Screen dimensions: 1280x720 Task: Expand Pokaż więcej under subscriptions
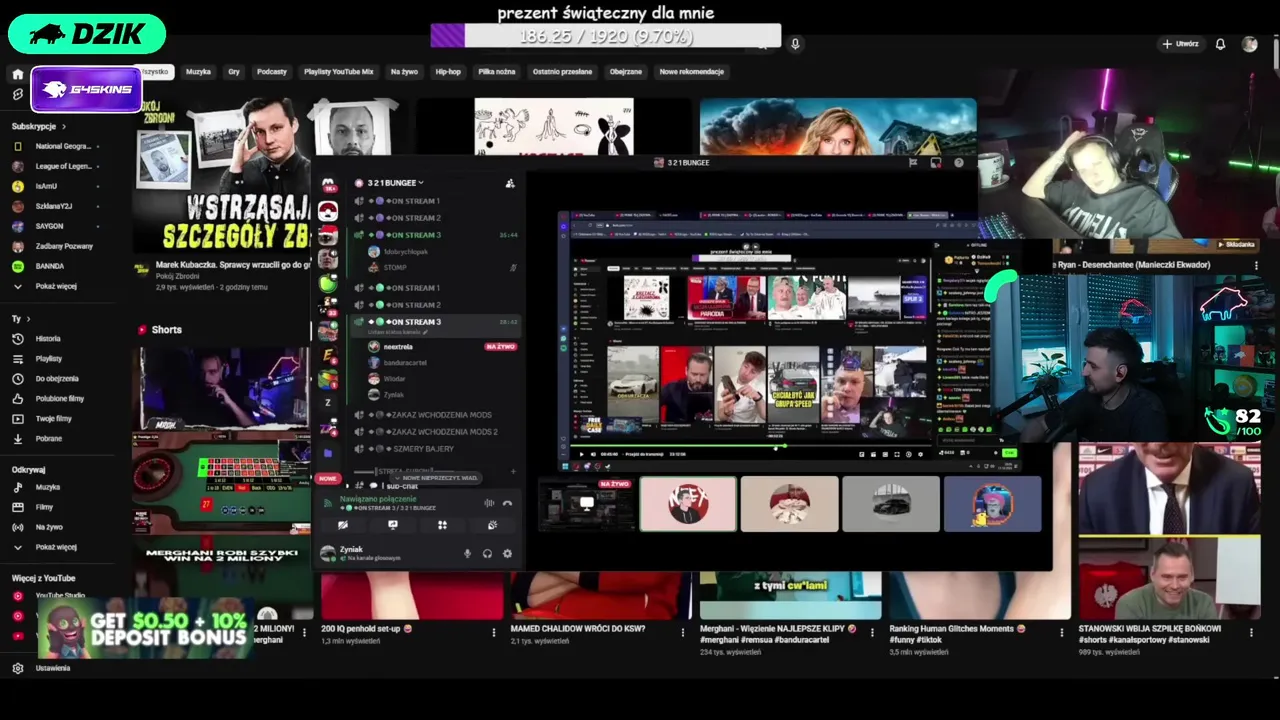coord(46,286)
